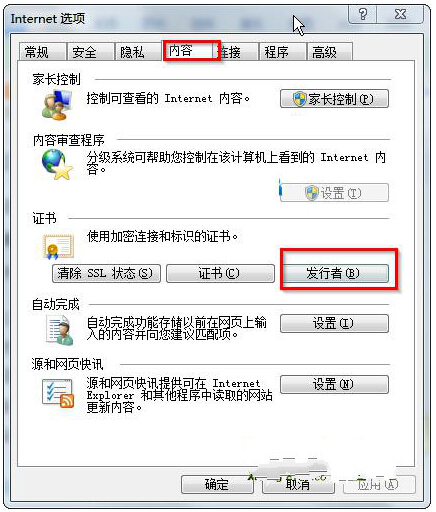The height and width of the screenshot is (512, 436).
Task: Click the Feeds RSS checklist icon
Action: [58, 393]
